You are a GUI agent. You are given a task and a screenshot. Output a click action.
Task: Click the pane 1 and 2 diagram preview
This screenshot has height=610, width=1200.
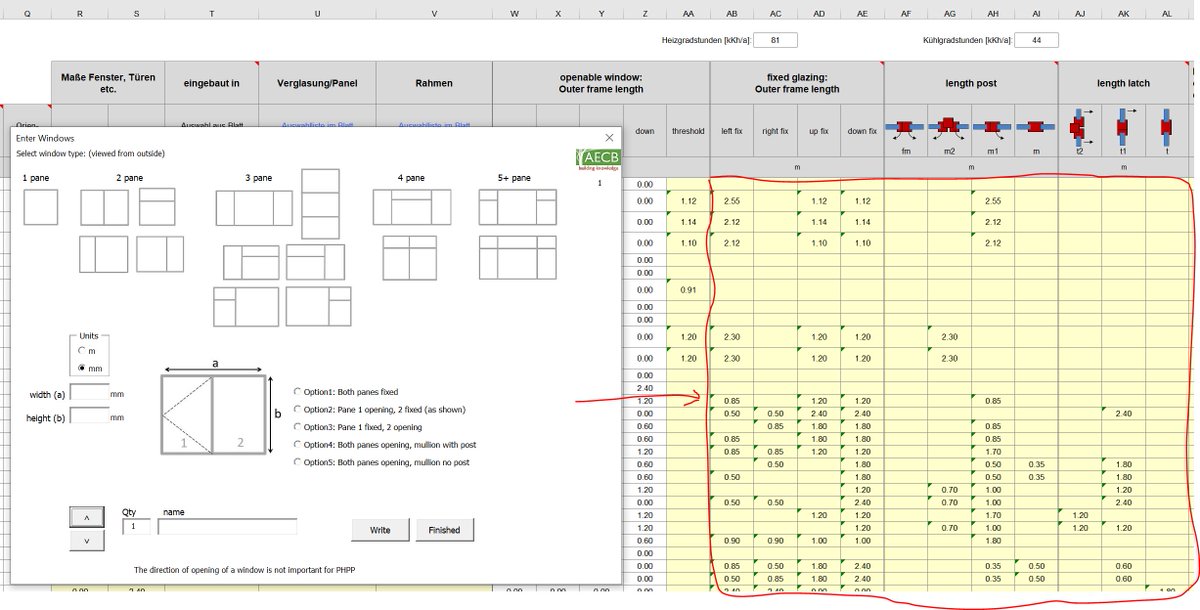[213, 414]
